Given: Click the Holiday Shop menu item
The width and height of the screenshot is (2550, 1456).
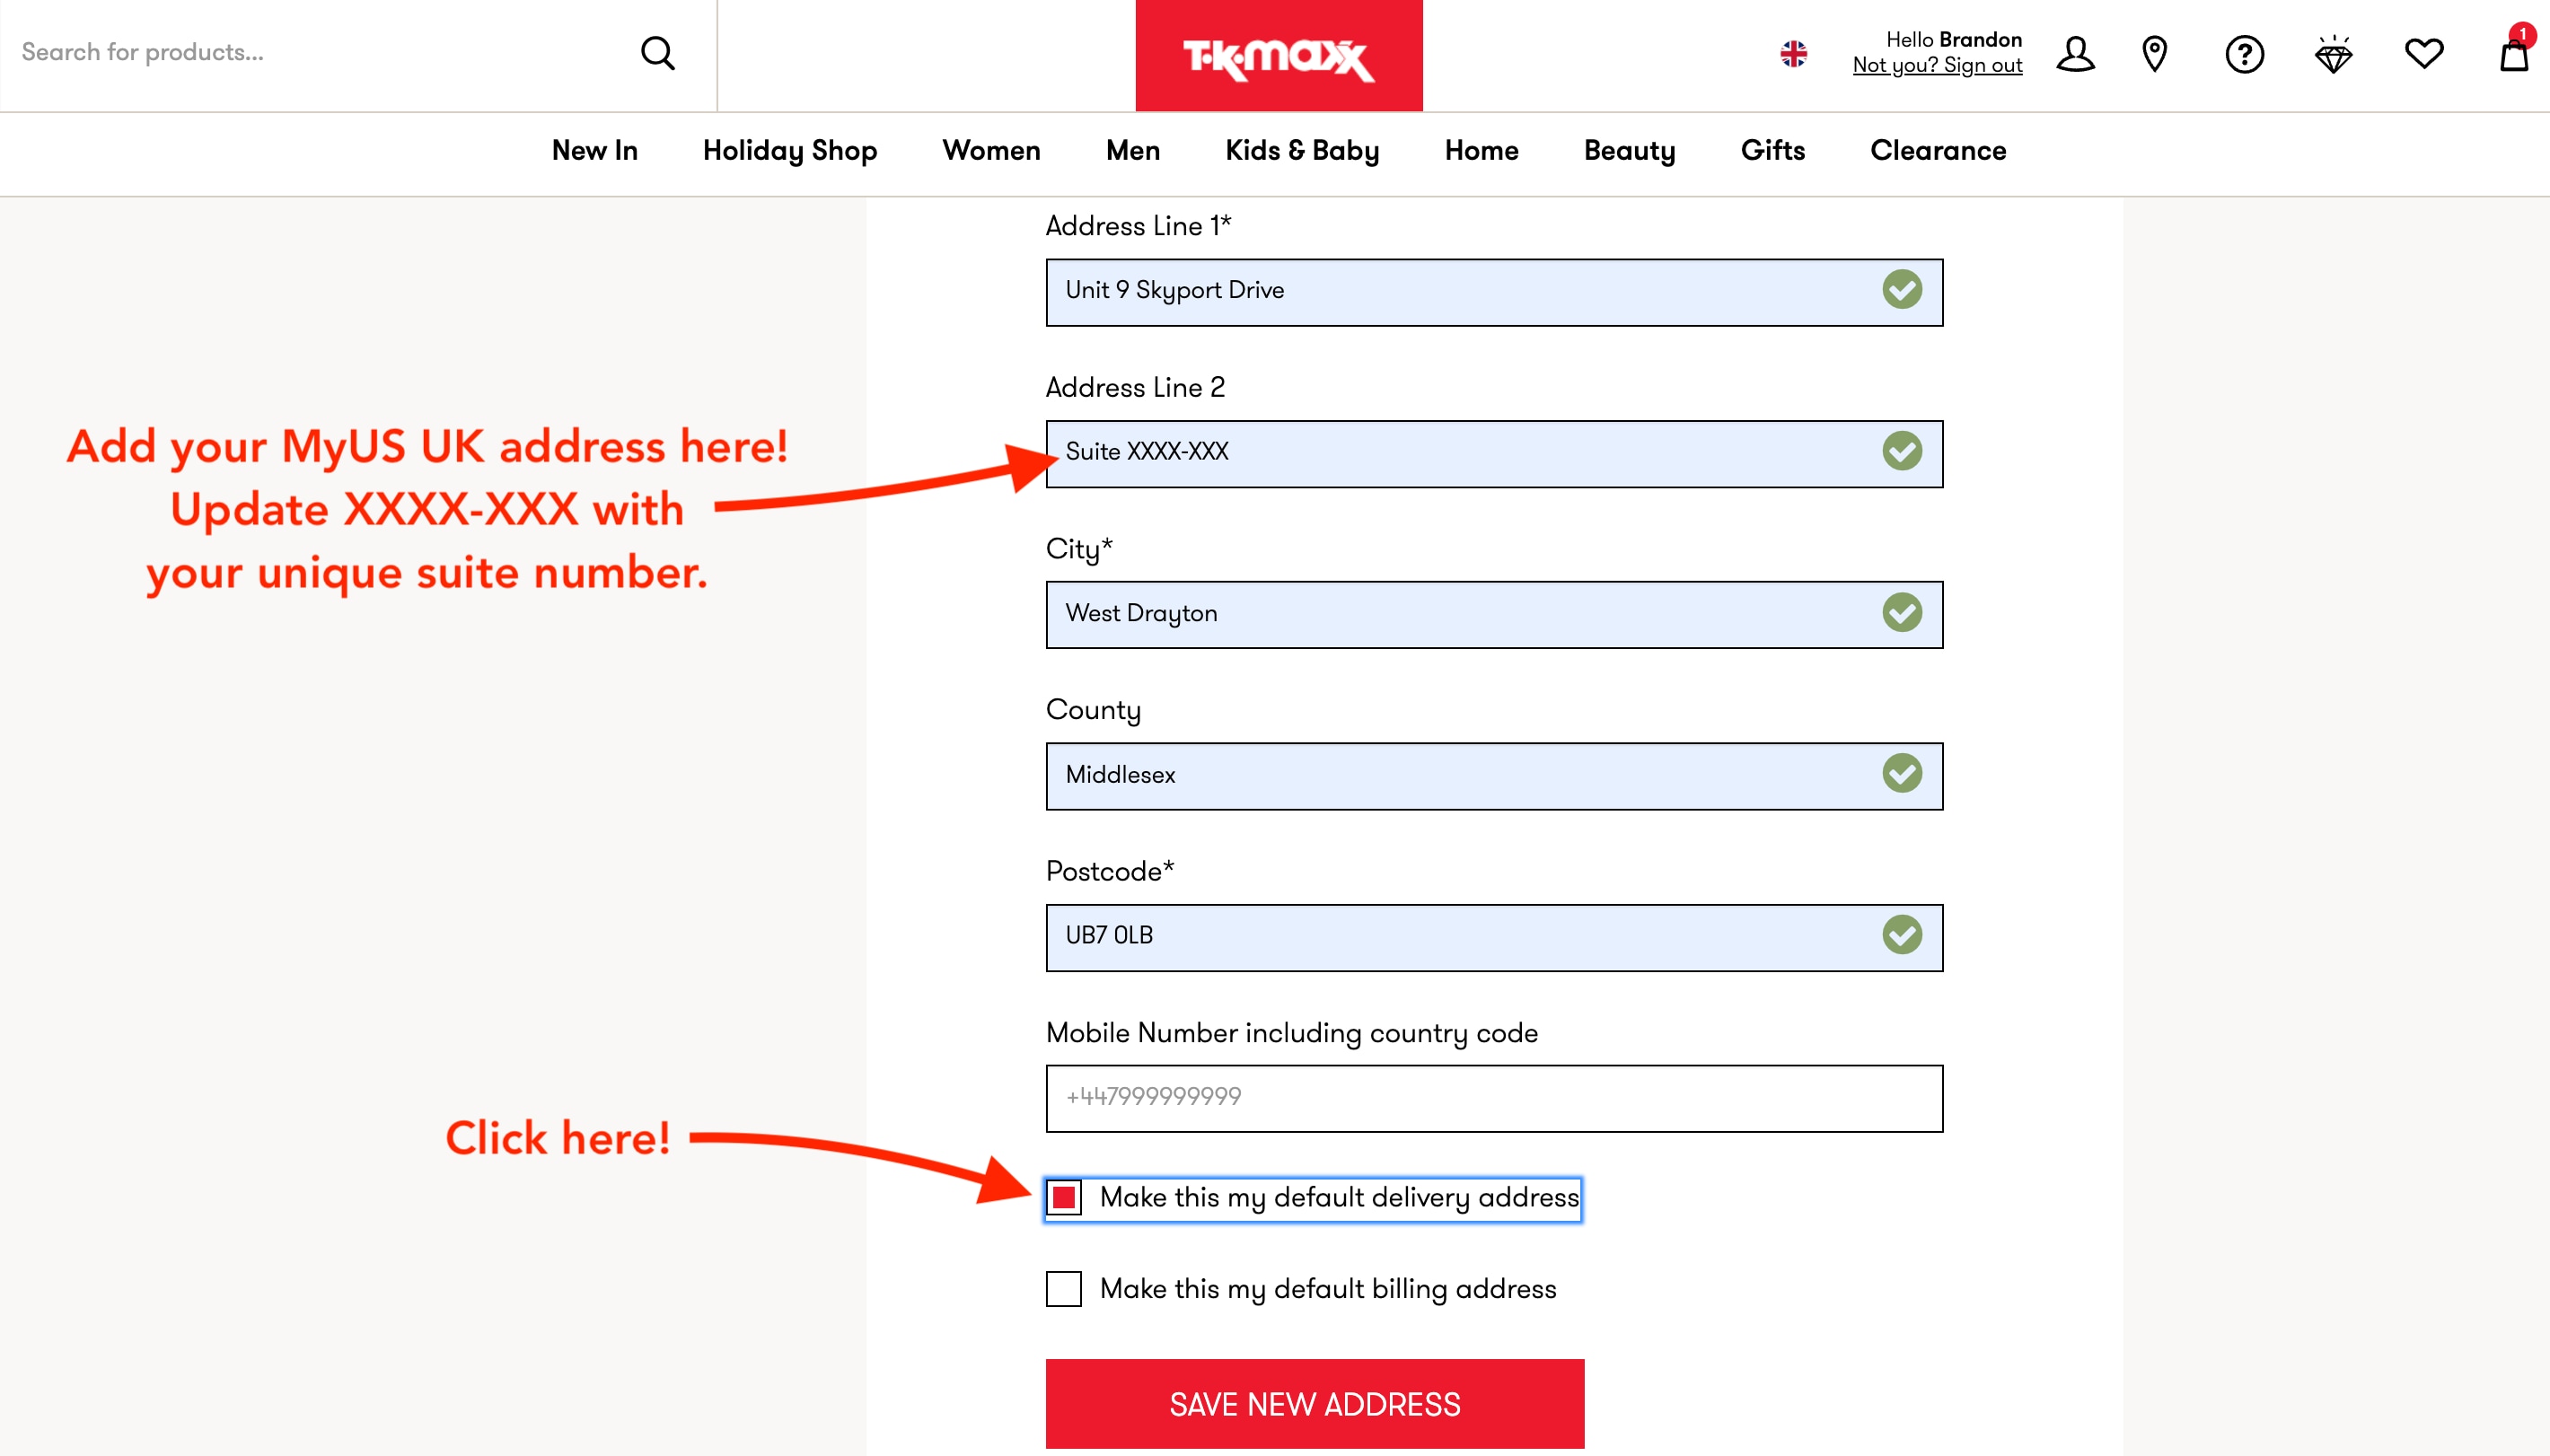Looking at the screenshot, I should pyautogui.click(x=790, y=151).
